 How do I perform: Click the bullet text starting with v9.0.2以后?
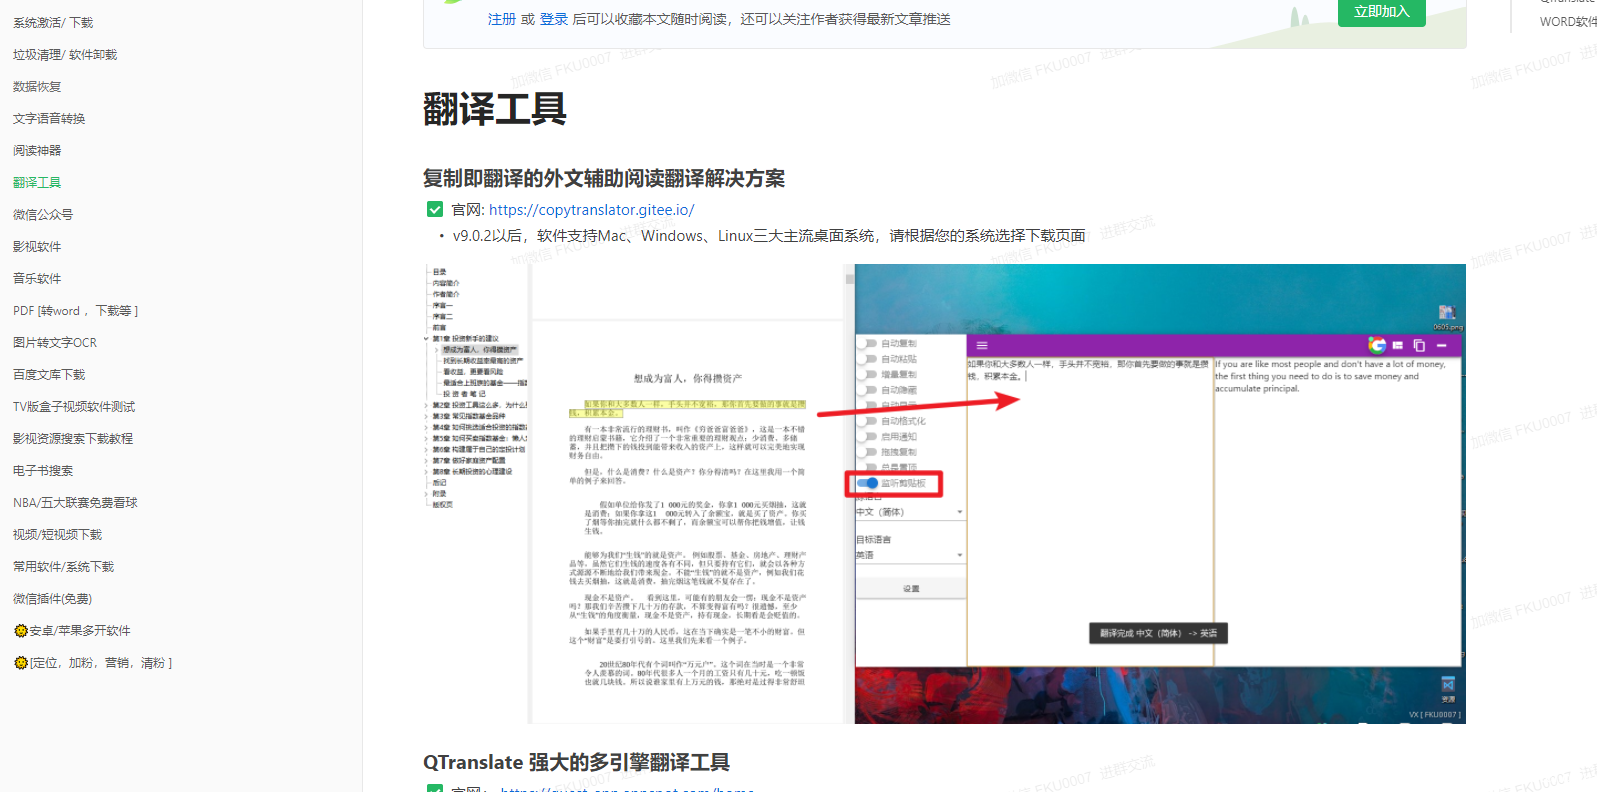click(x=769, y=236)
